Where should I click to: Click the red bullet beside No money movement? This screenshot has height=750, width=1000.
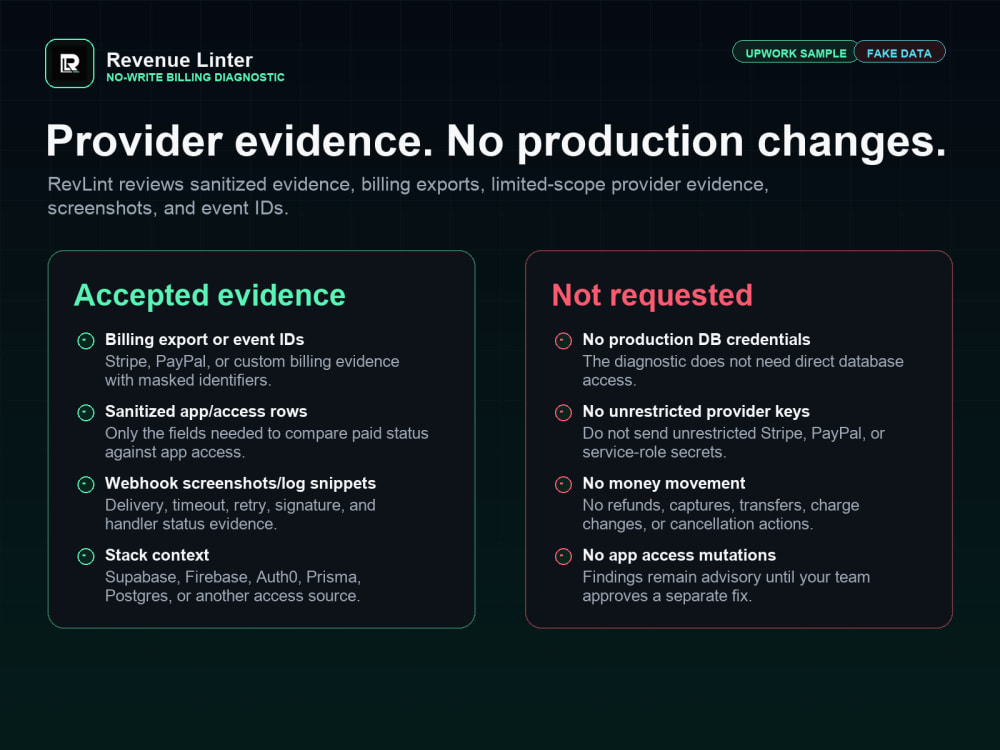[x=563, y=485]
